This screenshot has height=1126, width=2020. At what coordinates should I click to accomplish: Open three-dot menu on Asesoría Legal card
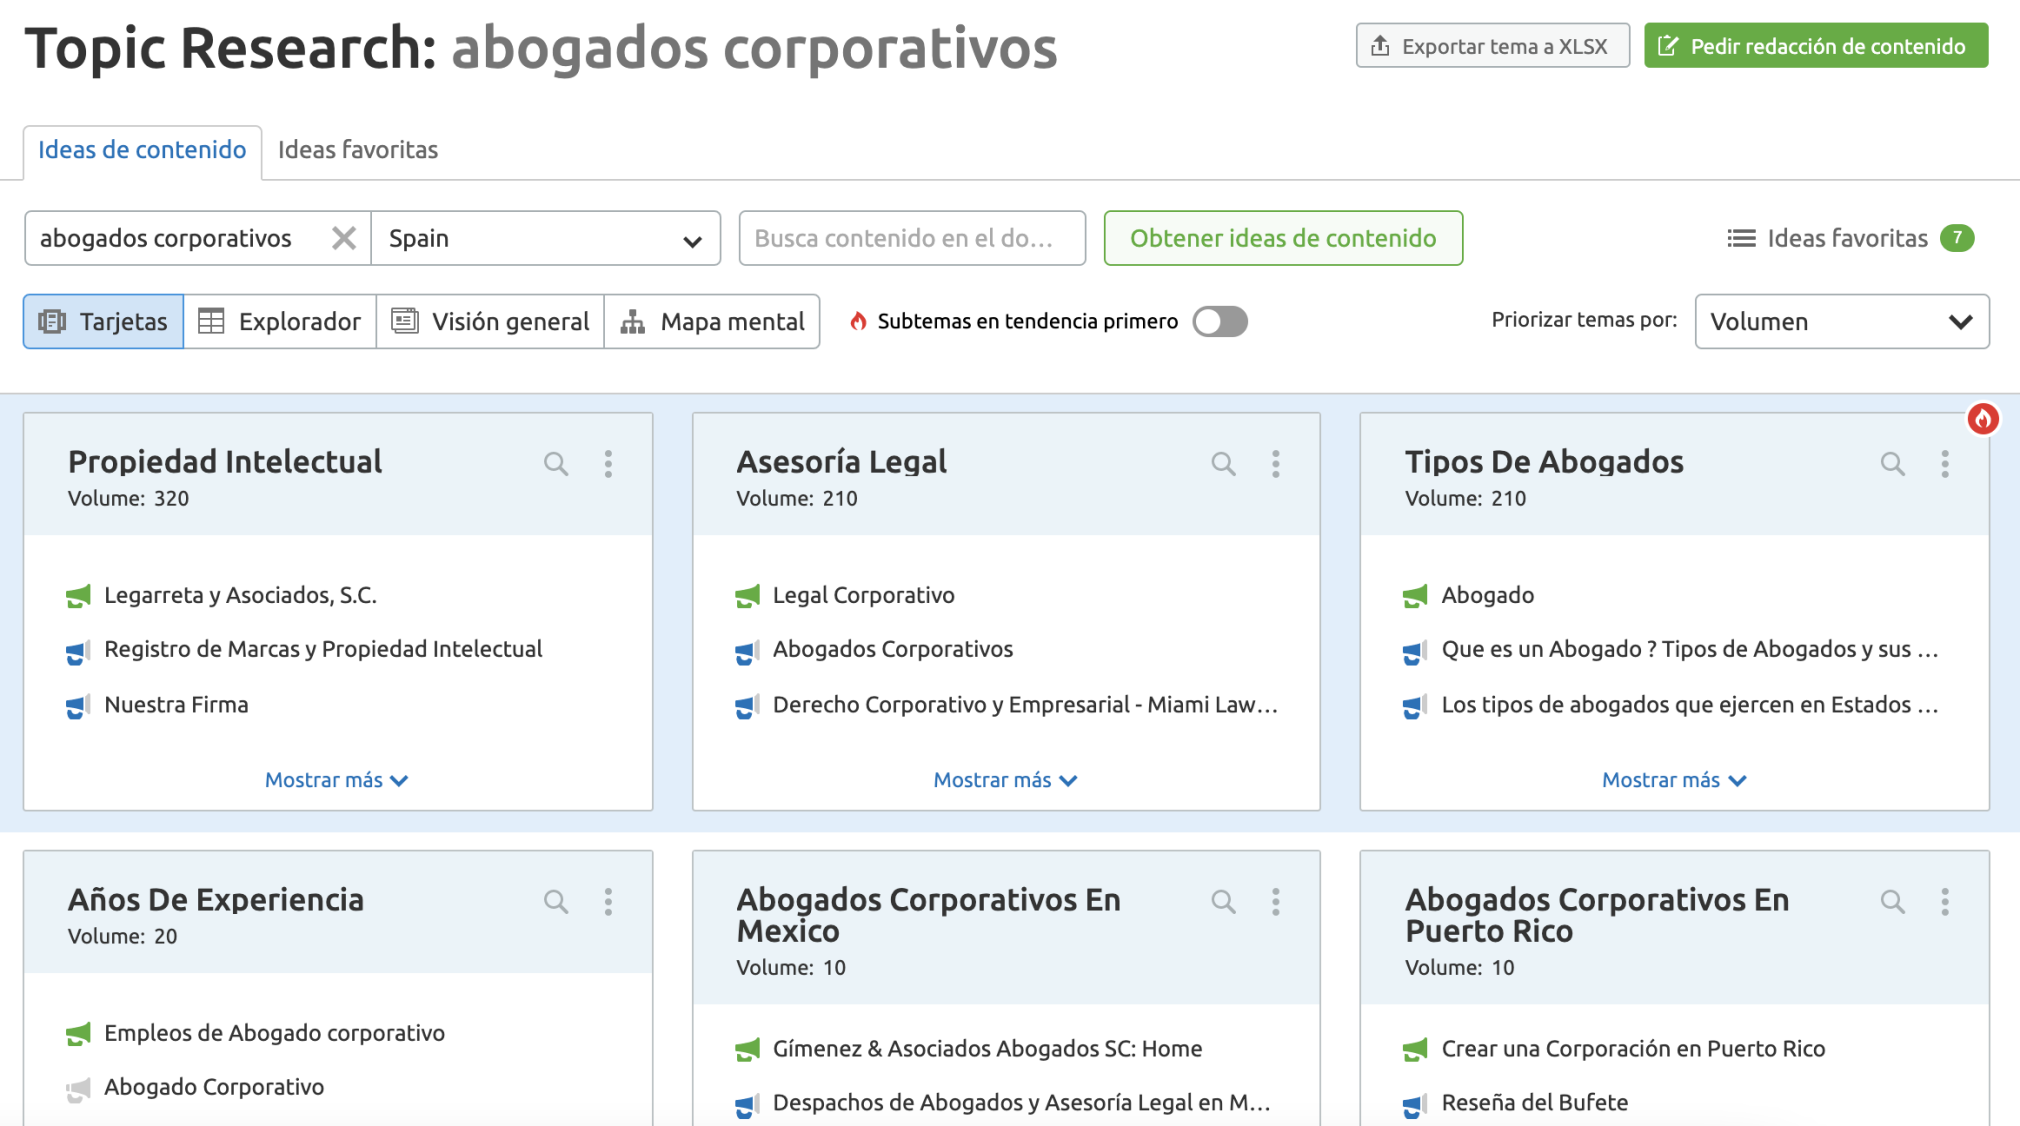[x=1275, y=464]
